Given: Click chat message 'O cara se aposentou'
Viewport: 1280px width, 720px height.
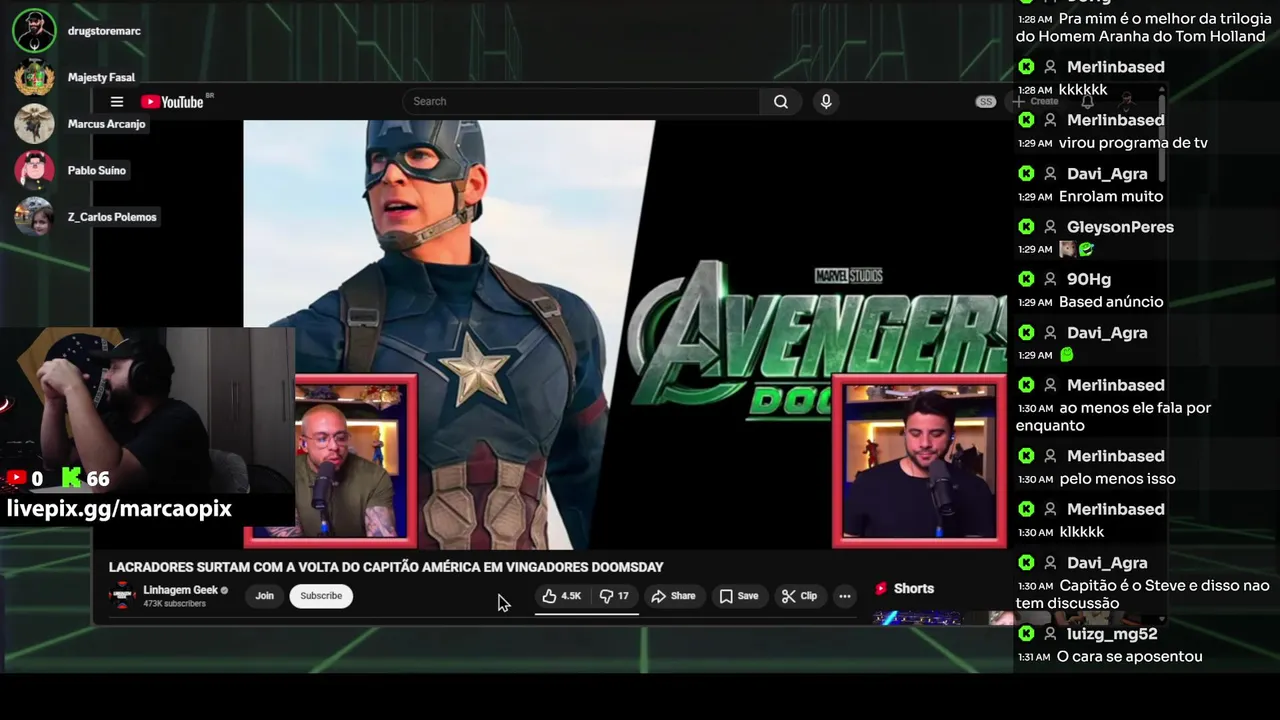Looking at the screenshot, I should click(1129, 657).
